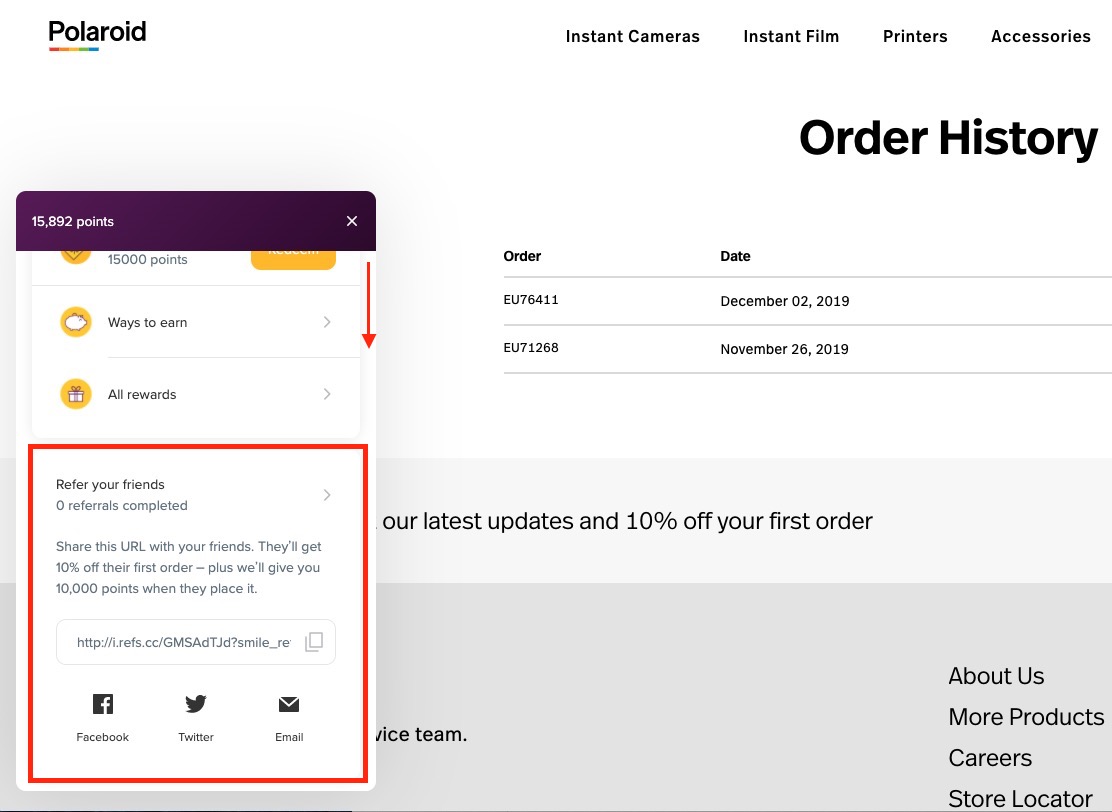Viewport: 1112px width, 812px height.
Task: Open order EU71268
Action: [x=531, y=347]
